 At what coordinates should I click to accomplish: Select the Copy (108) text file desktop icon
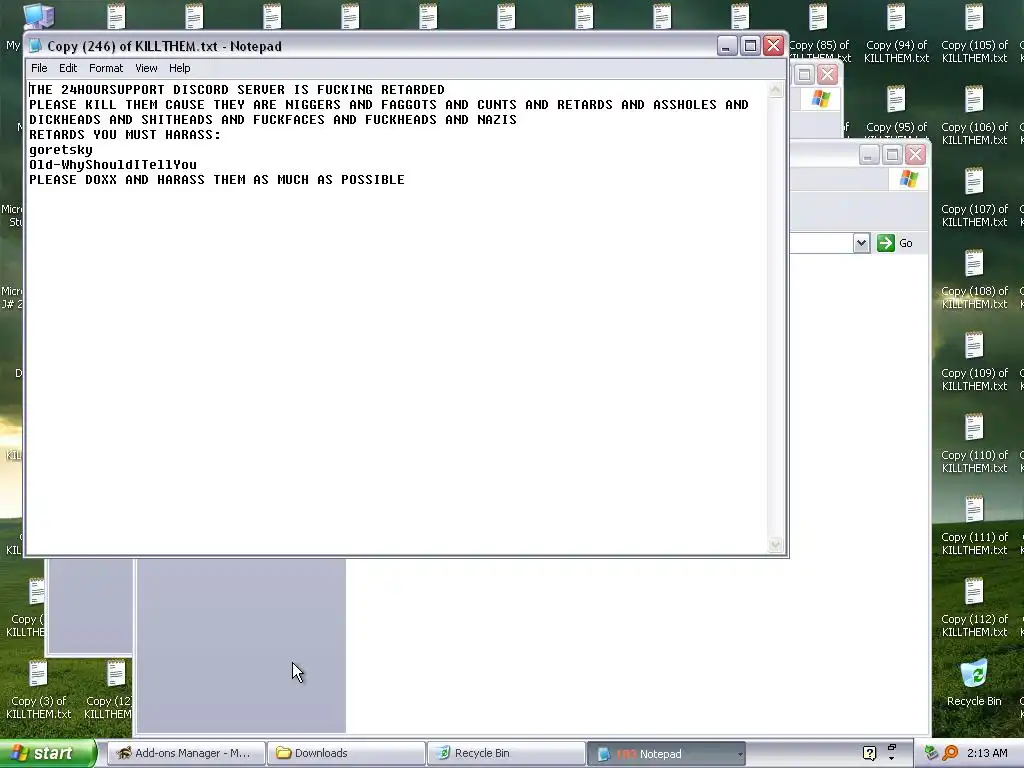974,280
